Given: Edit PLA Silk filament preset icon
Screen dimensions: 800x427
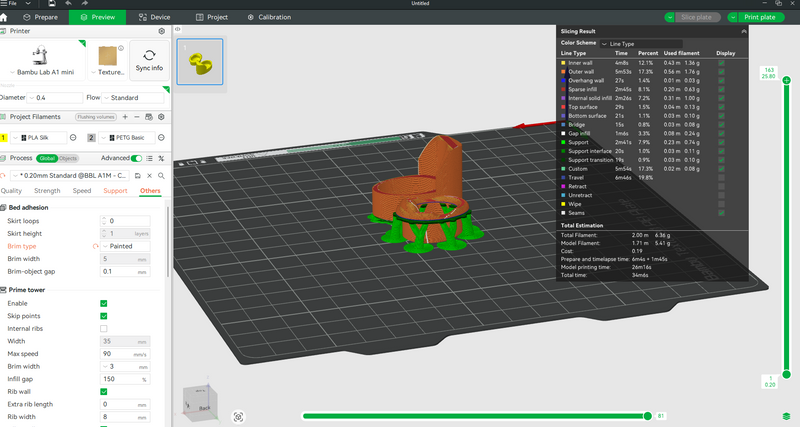Looking at the screenshot, I should tap(73, 138).
